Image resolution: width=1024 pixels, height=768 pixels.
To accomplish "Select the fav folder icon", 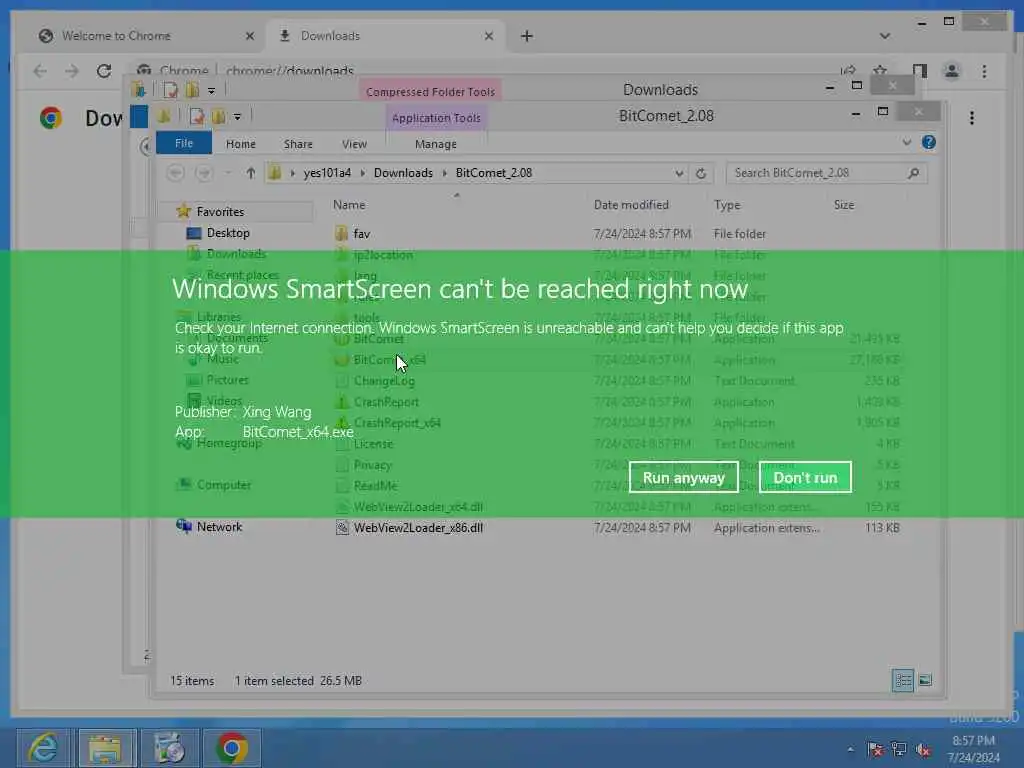I will coord(341,234).
